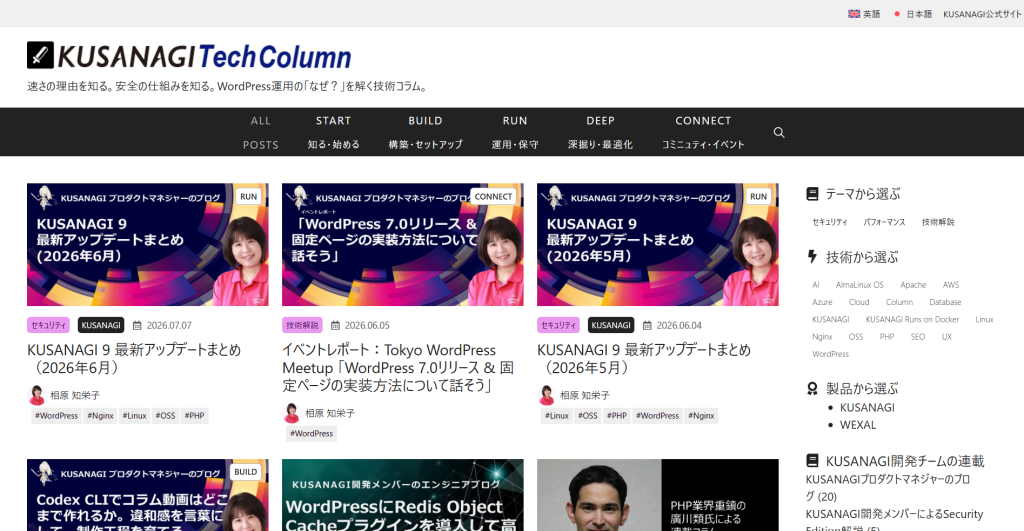Open Codex CLI column video thumbnail
The width and height of the screenshot is (1024, 531).
pyautogui.click(x=148, y=495)
